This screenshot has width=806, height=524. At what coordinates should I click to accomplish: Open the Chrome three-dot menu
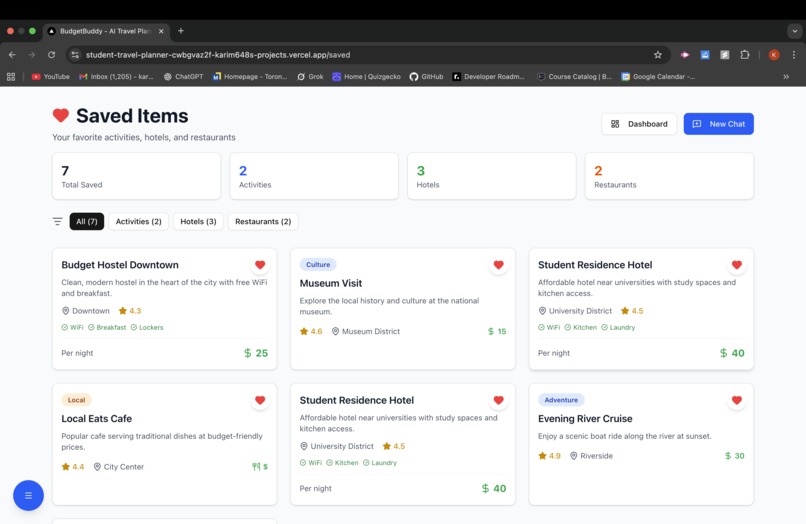point(794,55)
